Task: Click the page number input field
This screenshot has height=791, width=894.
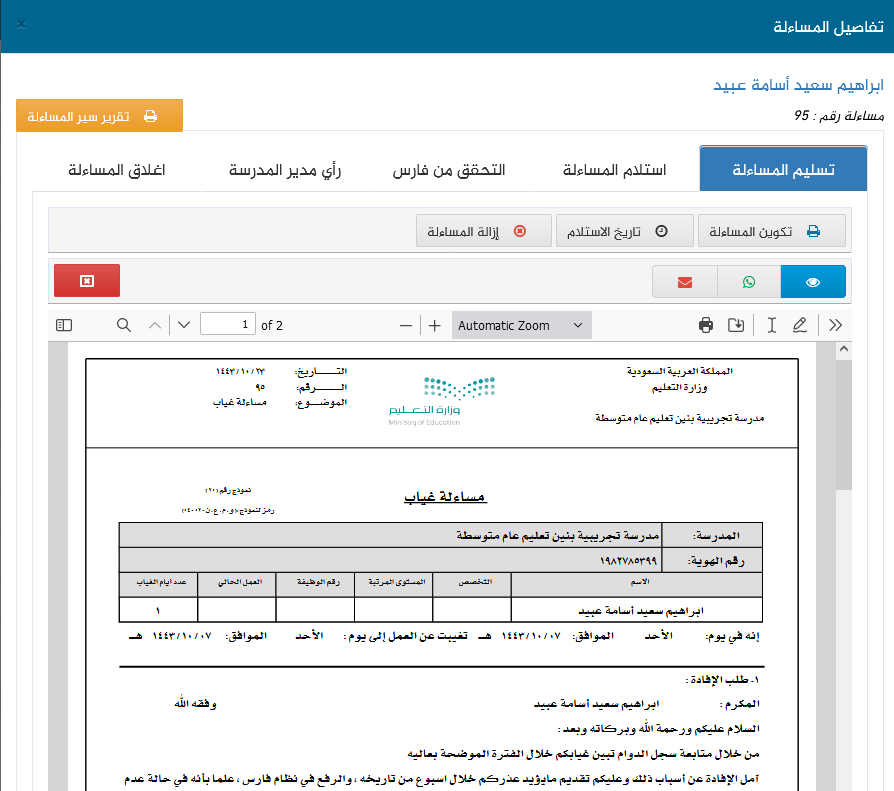Action: pos(228,325)
